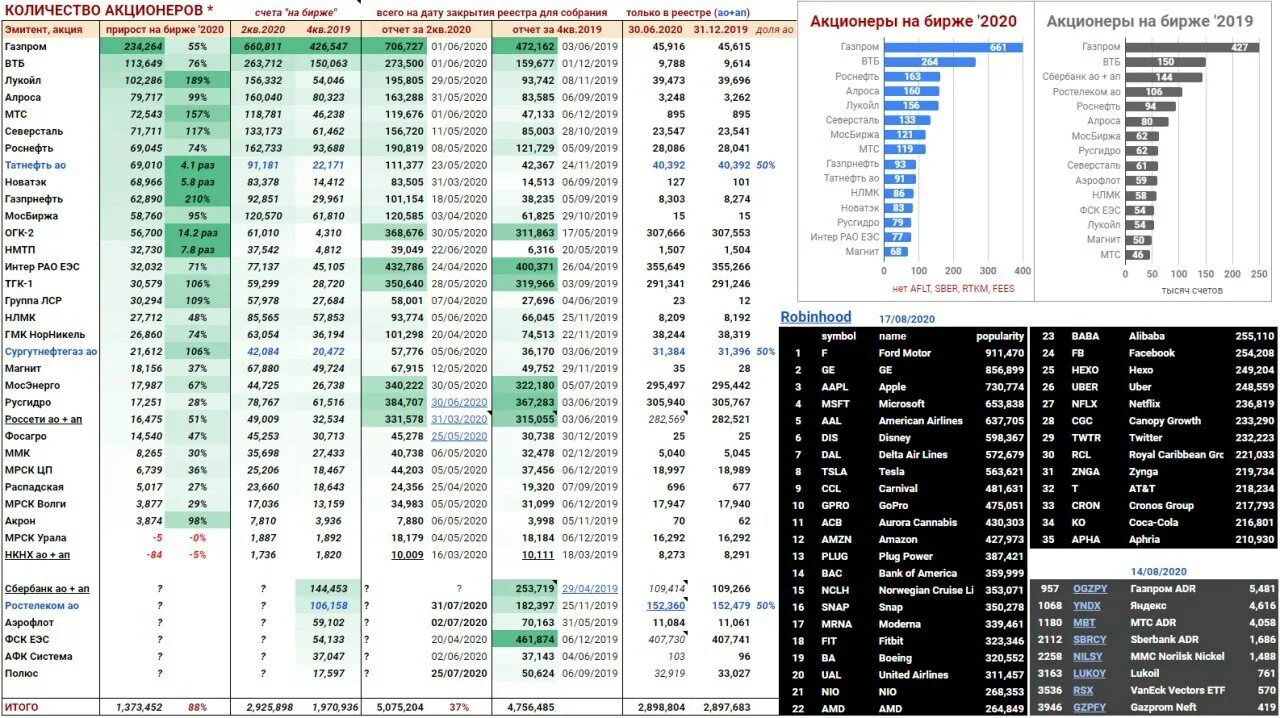Click underlined date 31/03/2020 in Россети row

click(458, 419)
